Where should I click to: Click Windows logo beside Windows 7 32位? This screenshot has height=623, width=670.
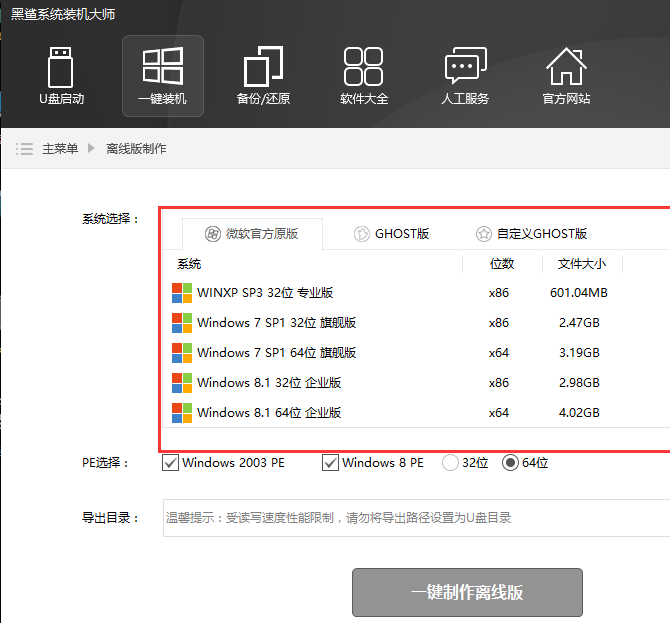click(x=182, y=323)
